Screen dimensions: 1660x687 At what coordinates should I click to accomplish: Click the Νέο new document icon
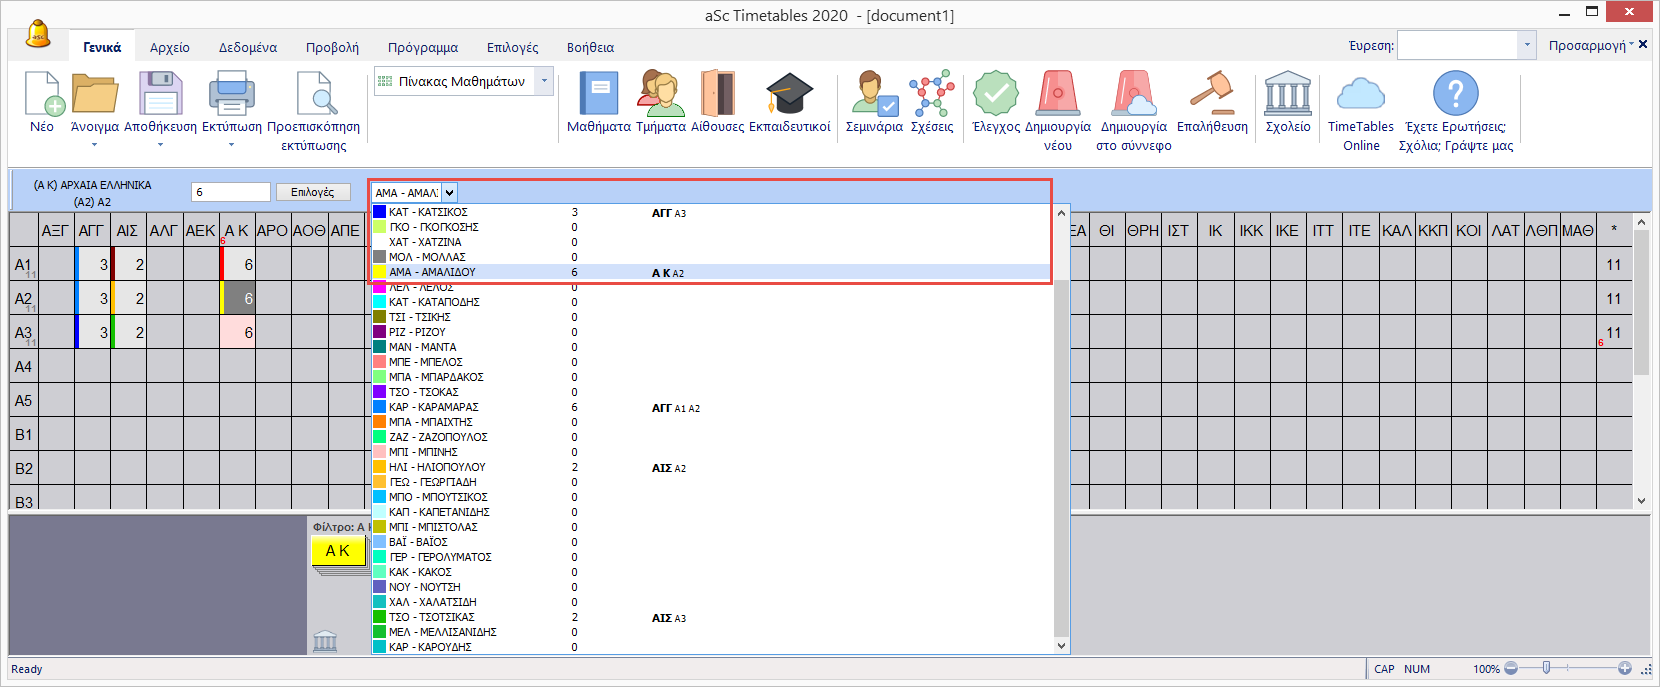(x=43, y=95)
